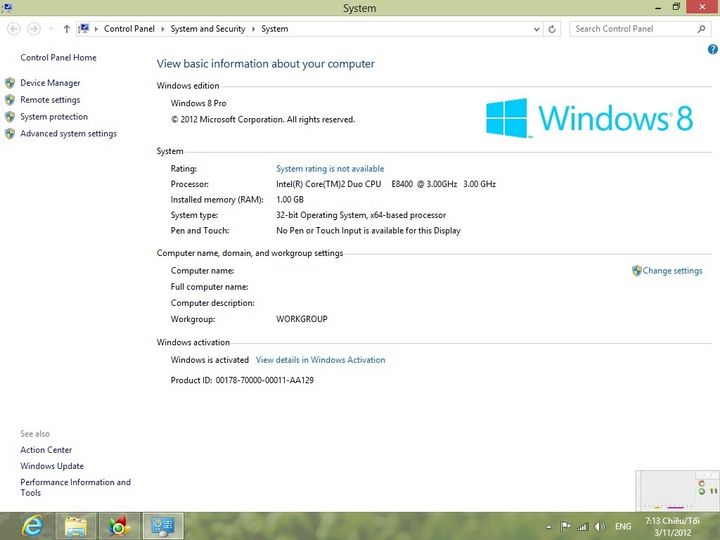720x540 pixels.
Task: Open File Explorer from the taskbar
Action: [x=76, y=526]
